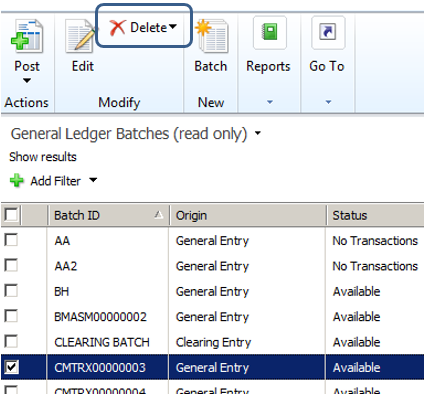Expand the Reports group dropdown arrow

pos(270,102)
